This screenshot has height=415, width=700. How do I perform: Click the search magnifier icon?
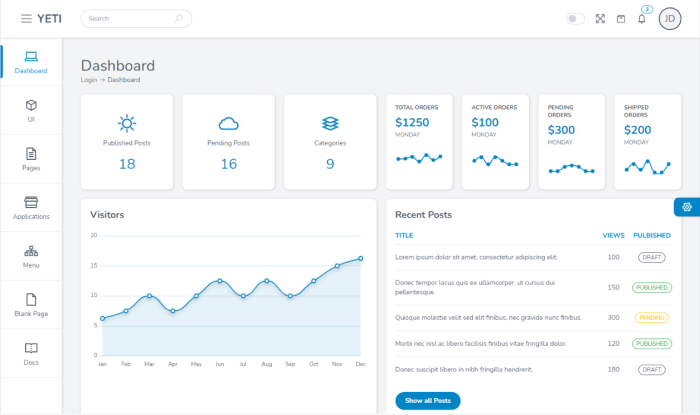point(179,18)
